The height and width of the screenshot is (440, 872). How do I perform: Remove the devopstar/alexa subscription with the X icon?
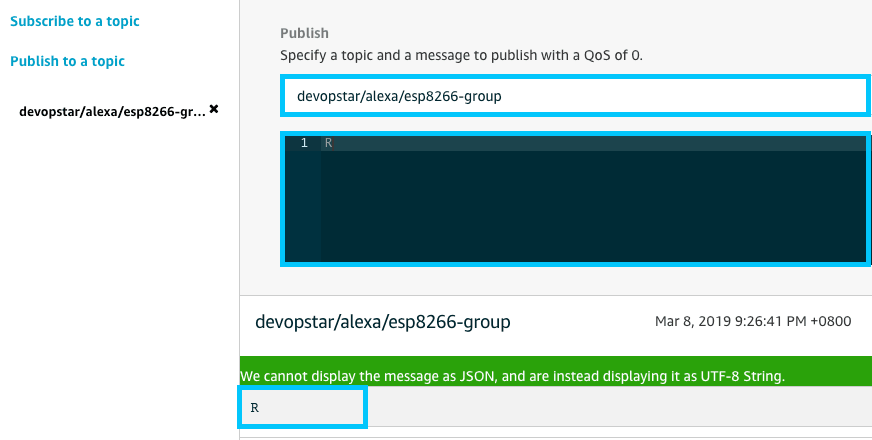[213, 109]
